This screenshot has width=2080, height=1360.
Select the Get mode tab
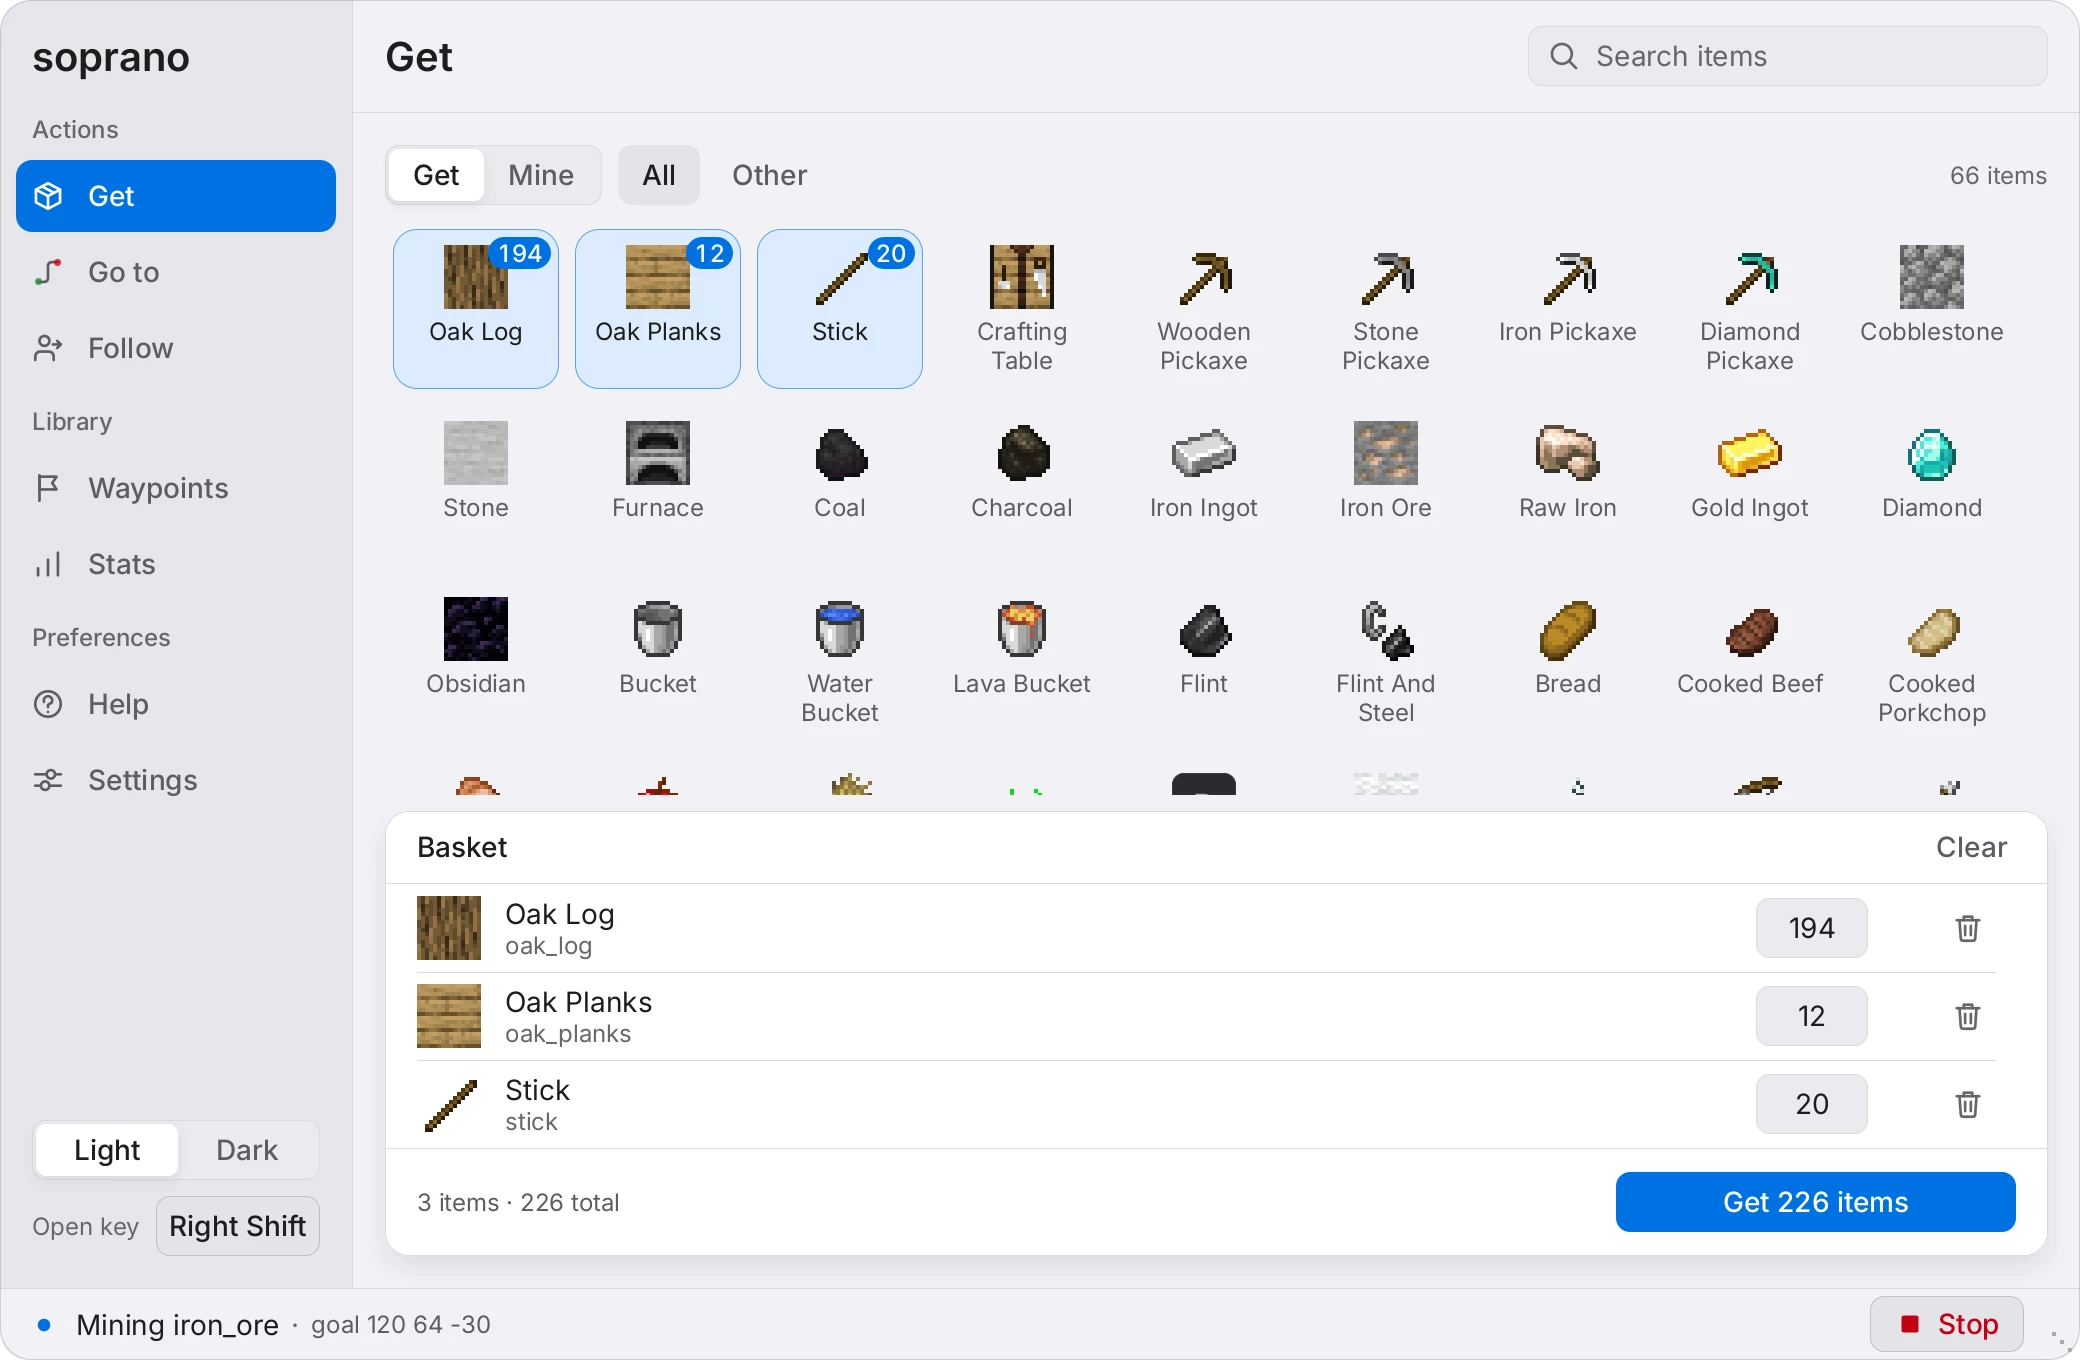pos(436,175)
